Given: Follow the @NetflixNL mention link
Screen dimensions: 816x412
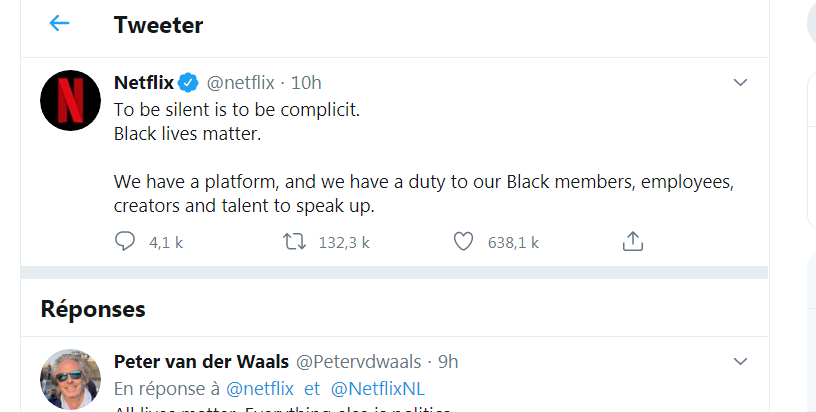Looking at the screenshot, I should [378, 388].
